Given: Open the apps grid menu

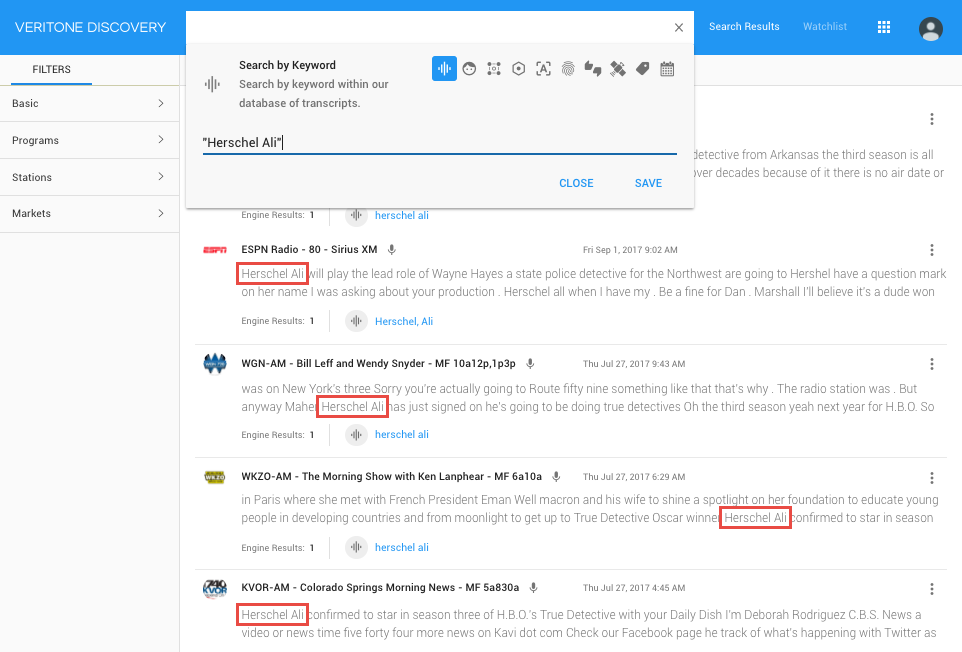Looking at the screenshot, I should point(883,27).
